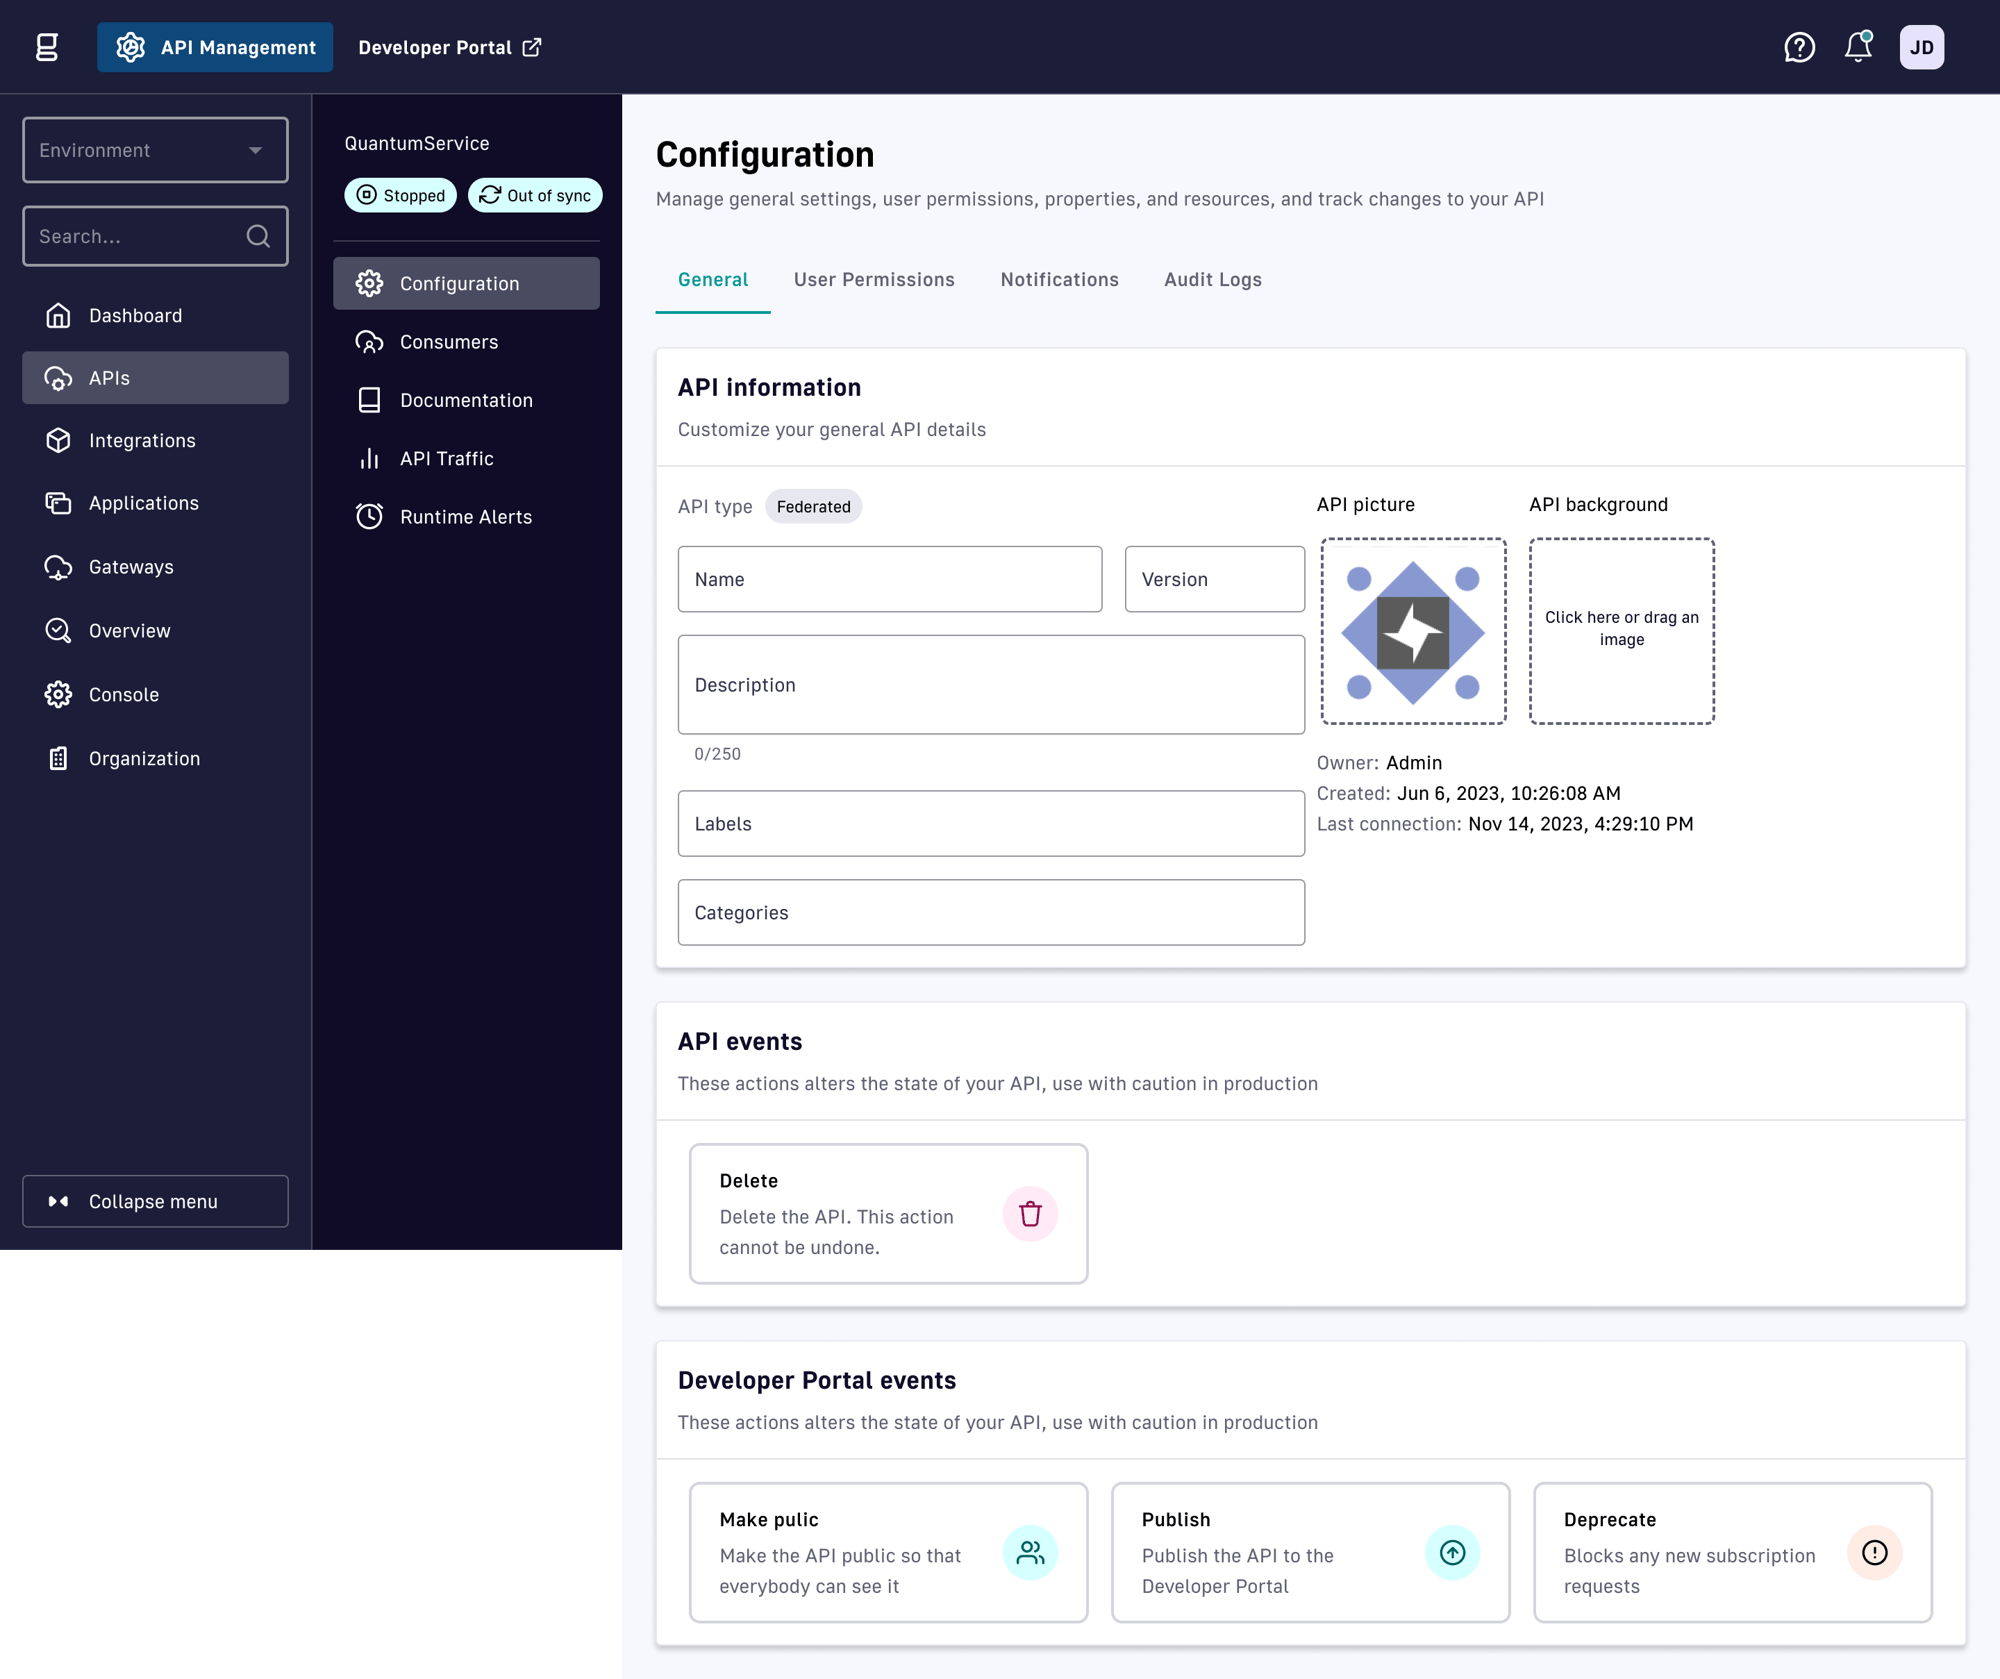Select APIs in the main sidebar
Screen dimensions: 2000x1679
pyautogui.click(x=155, y=378)
